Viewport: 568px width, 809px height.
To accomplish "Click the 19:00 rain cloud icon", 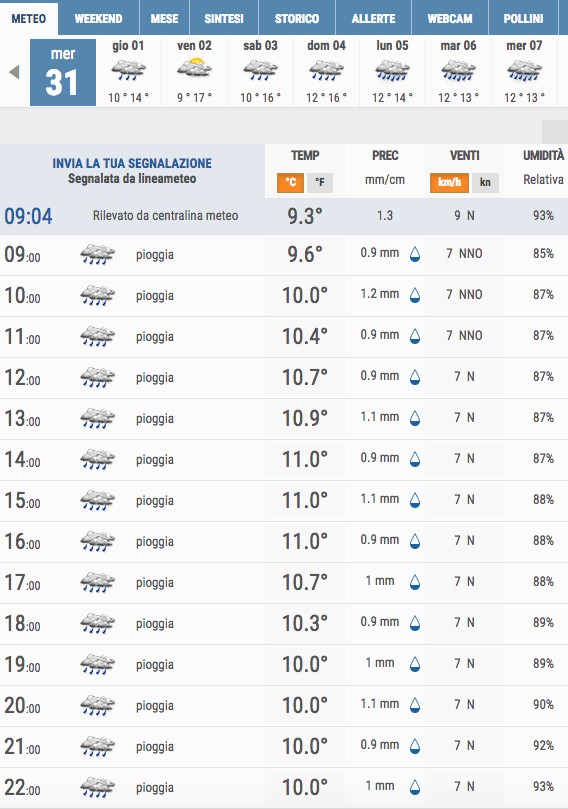I will 98,665.
